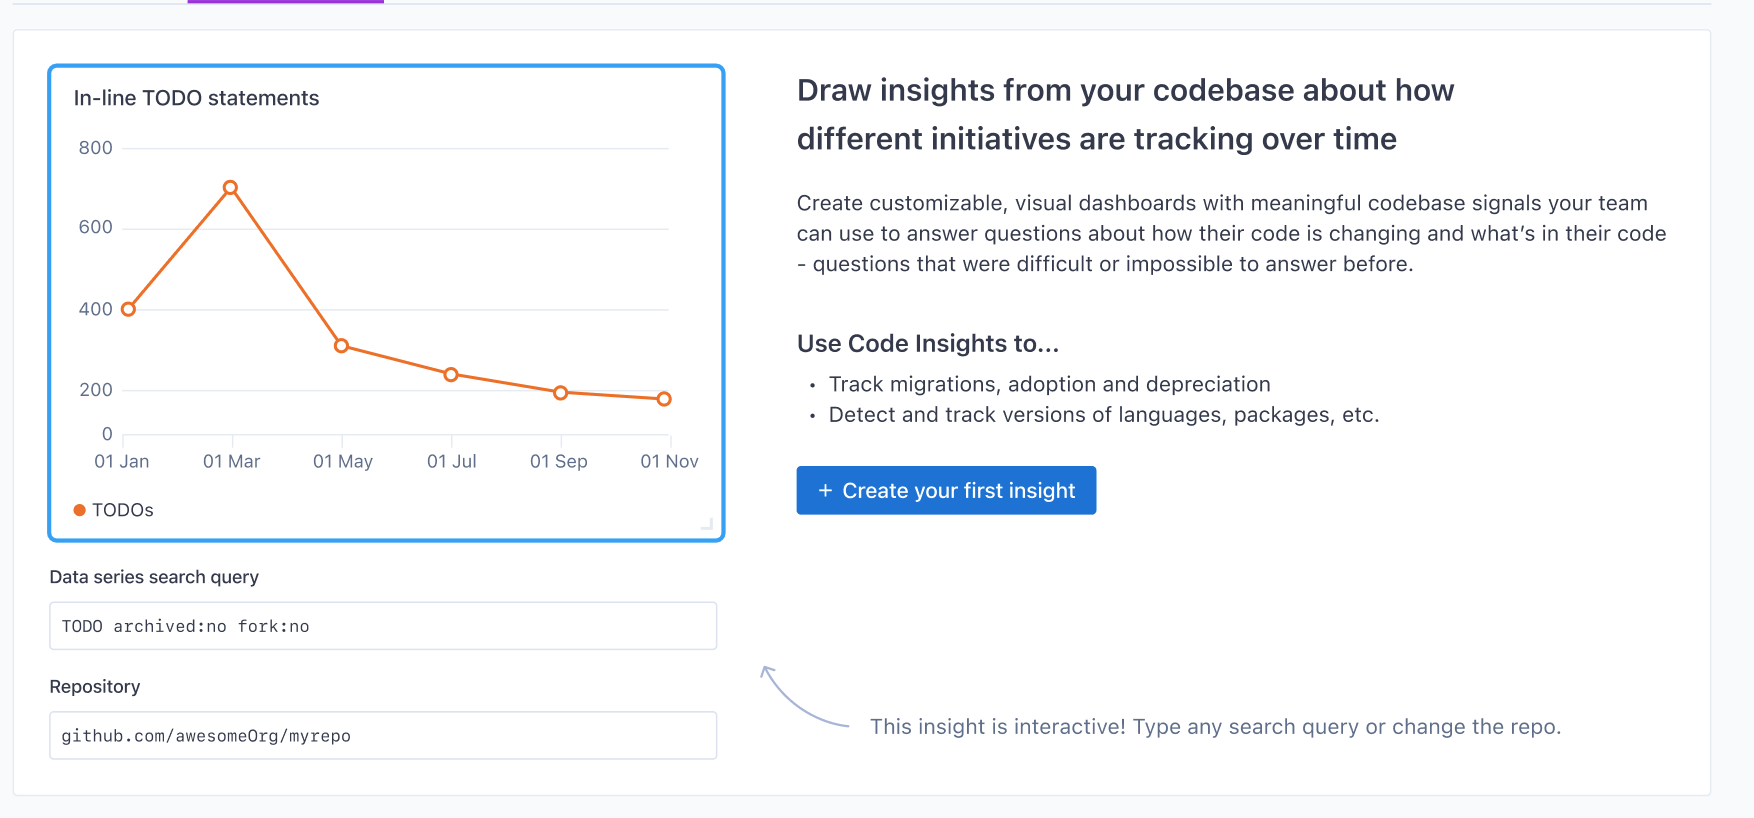Click the active purple tab indicator at top
The height and width of the screenshot is (818, 1754).
pyautogui.click(x=286, y=2)
